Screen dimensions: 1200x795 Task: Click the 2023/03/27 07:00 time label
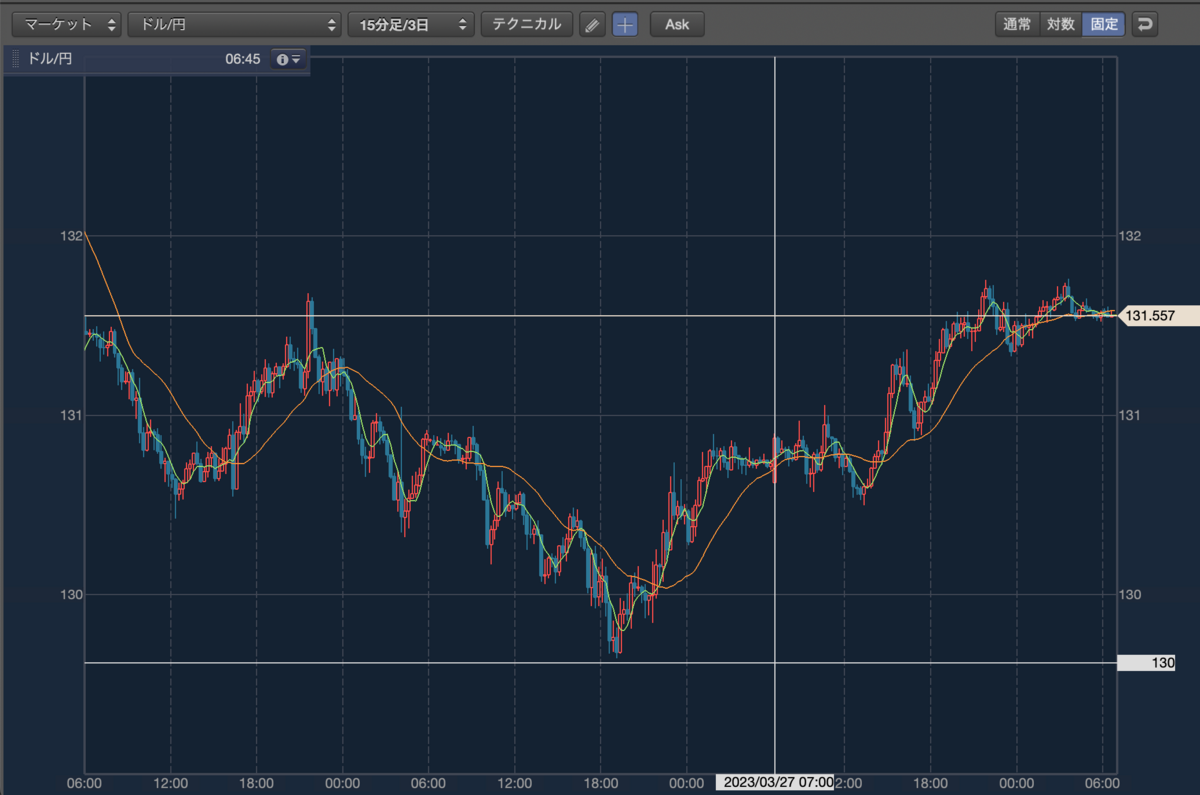pos(777,782)
